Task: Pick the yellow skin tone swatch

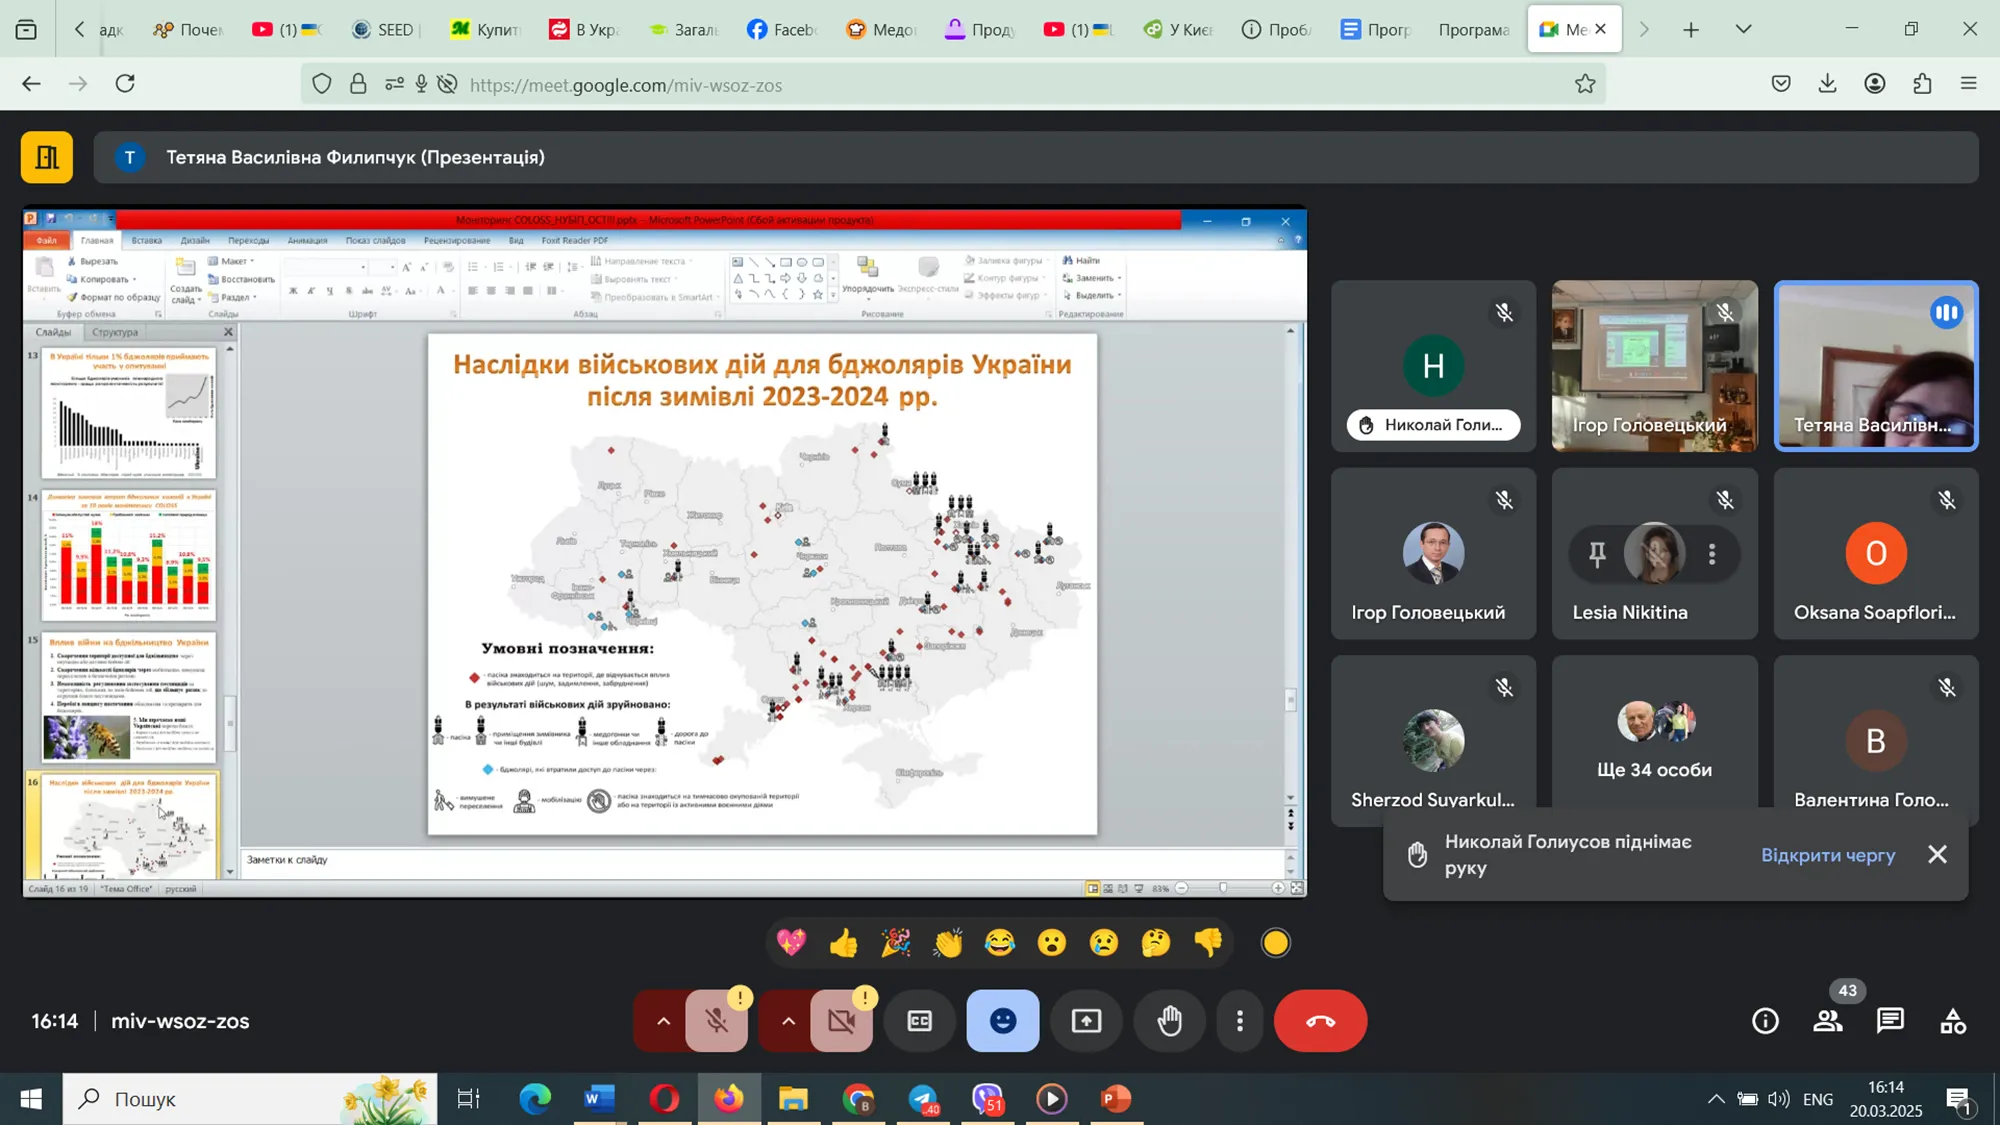Action: point(1276,943)
